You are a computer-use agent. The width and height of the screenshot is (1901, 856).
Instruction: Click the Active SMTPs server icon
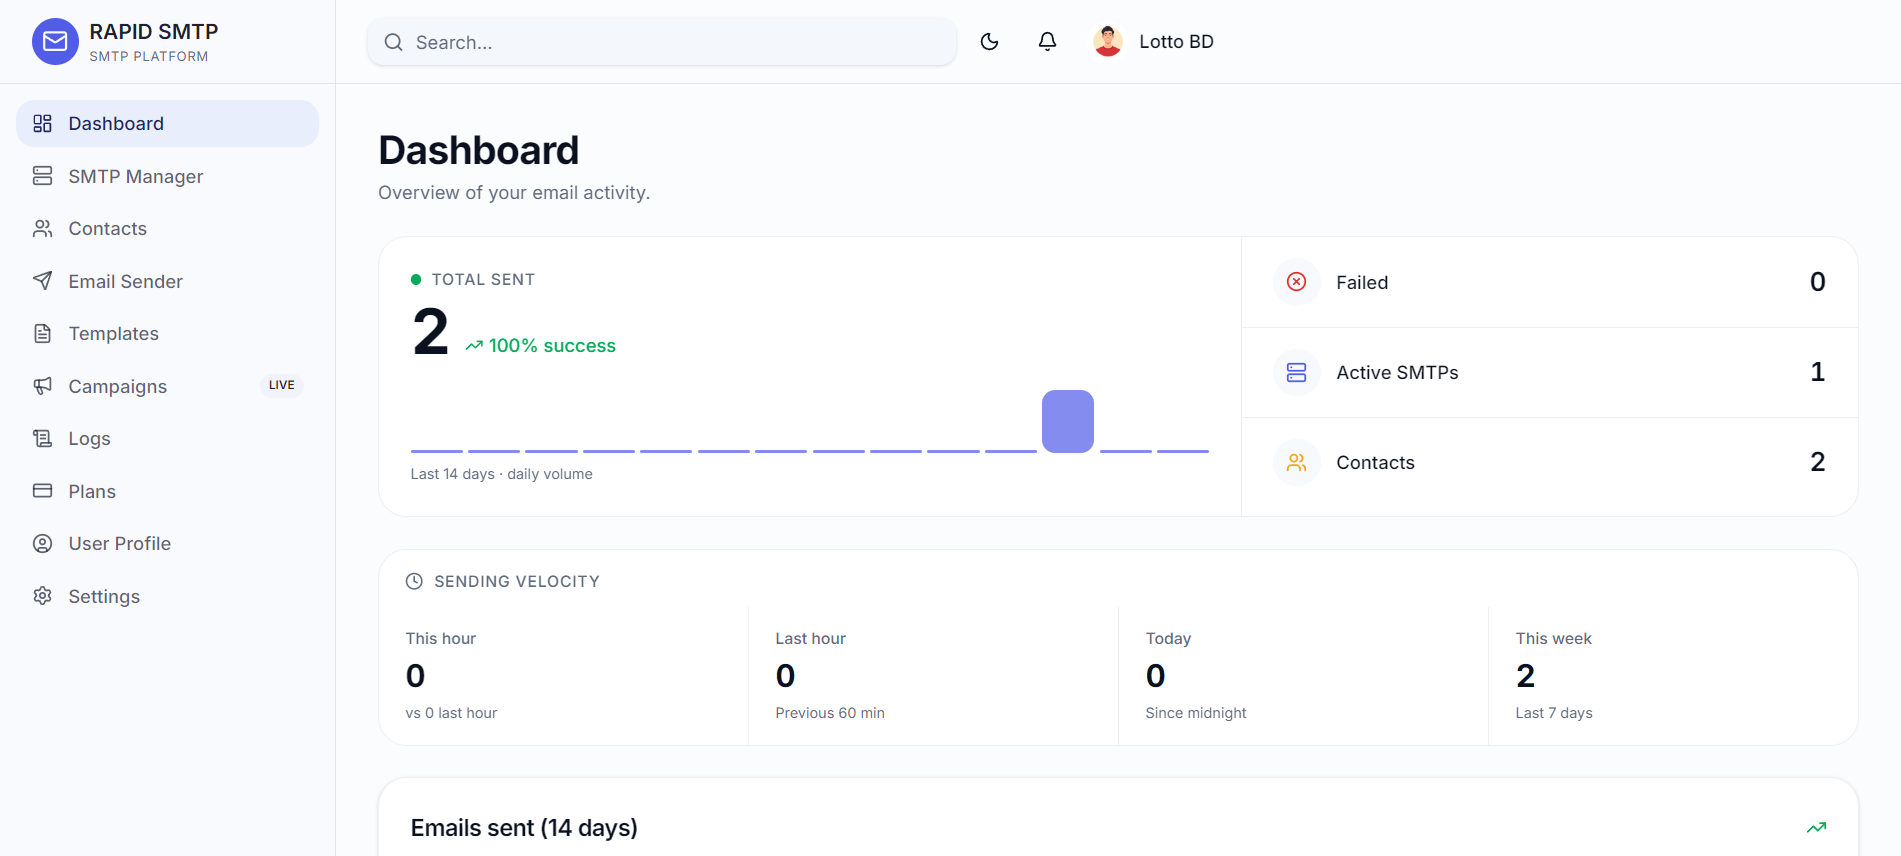tap(1296, 372)
